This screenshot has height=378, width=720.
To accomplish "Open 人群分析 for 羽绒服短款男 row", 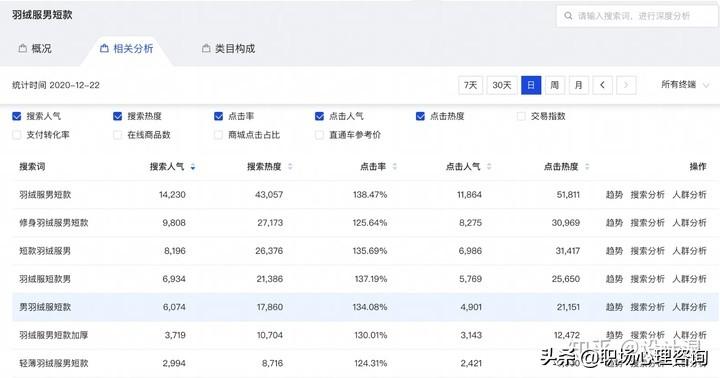I will pos(689,279).
